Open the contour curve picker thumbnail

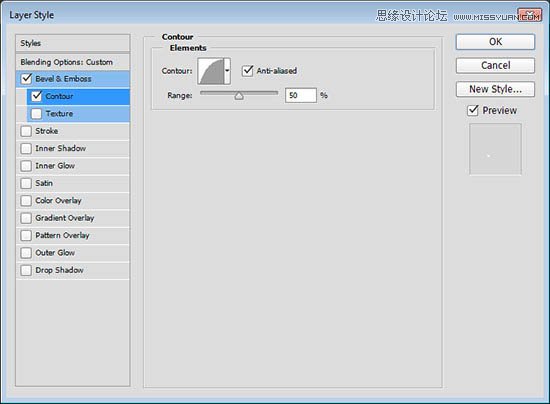[210, 71]
